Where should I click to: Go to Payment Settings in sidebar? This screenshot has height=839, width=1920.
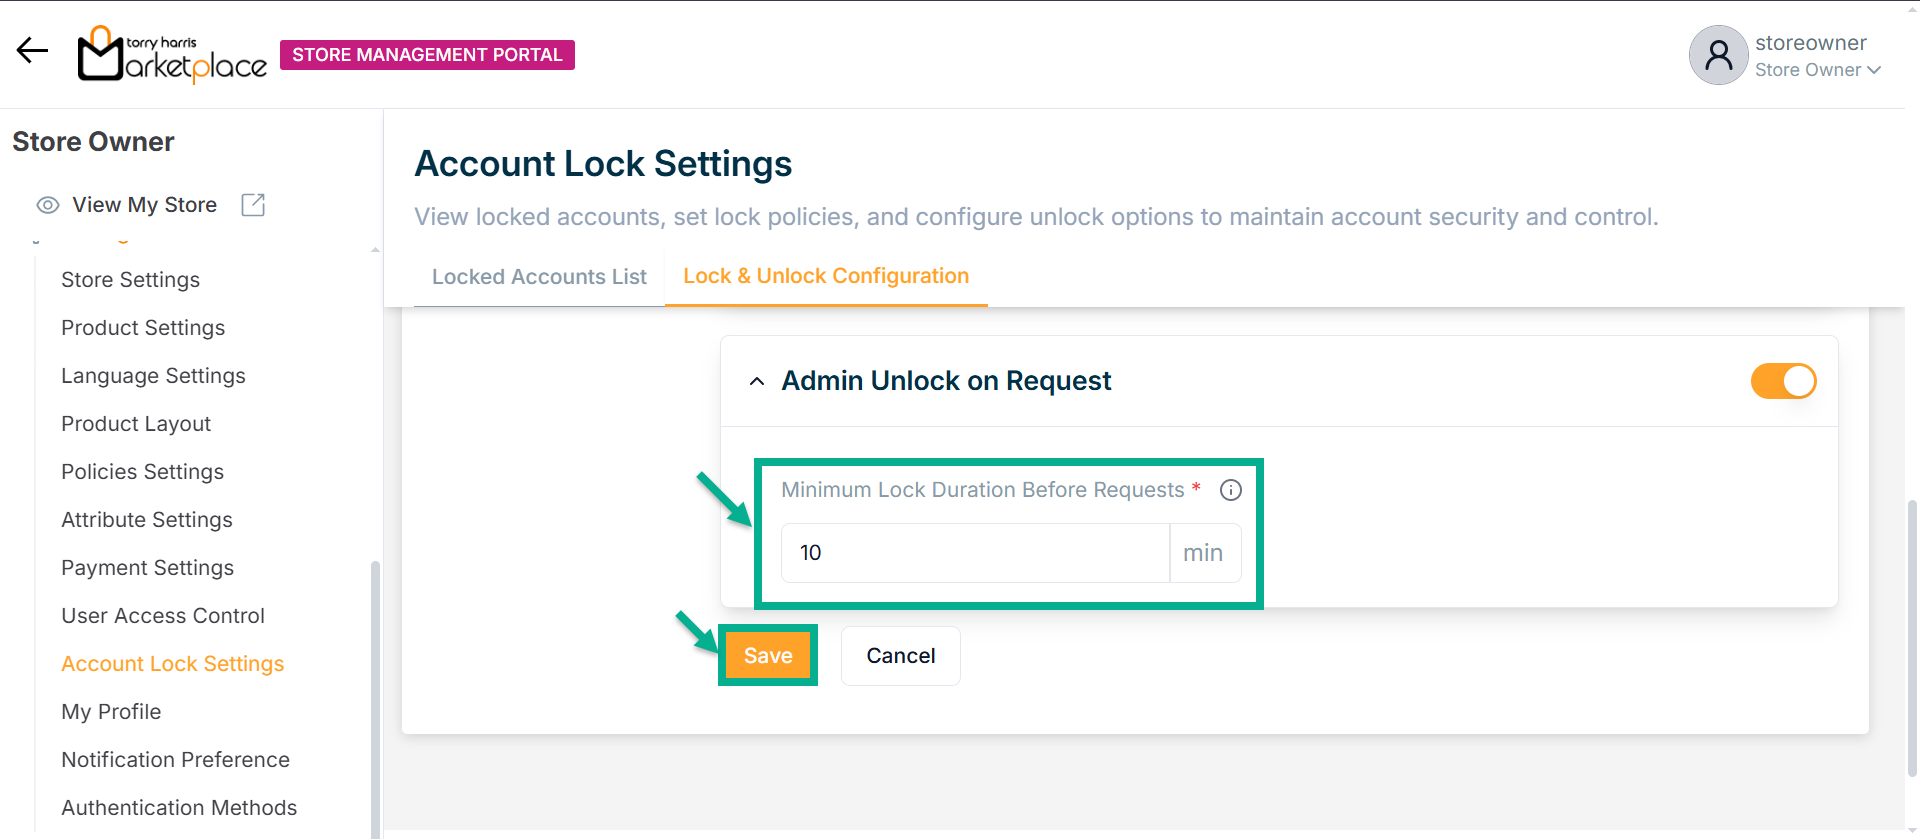point(147,568)
